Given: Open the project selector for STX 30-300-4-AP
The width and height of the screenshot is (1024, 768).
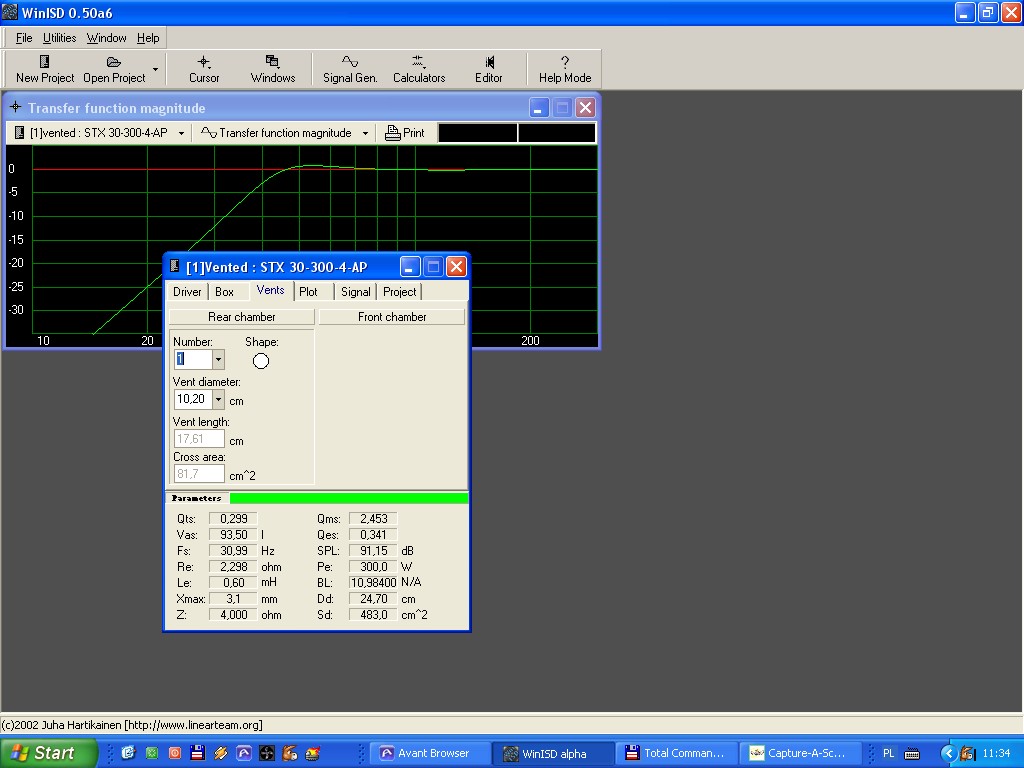Looking at the screenshot, I should click(x=99, y=133).
